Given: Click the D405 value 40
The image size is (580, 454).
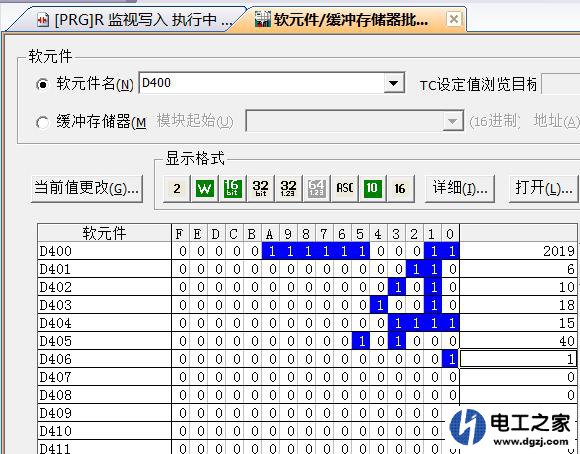Looking at the screenshot, I should 518,341.
